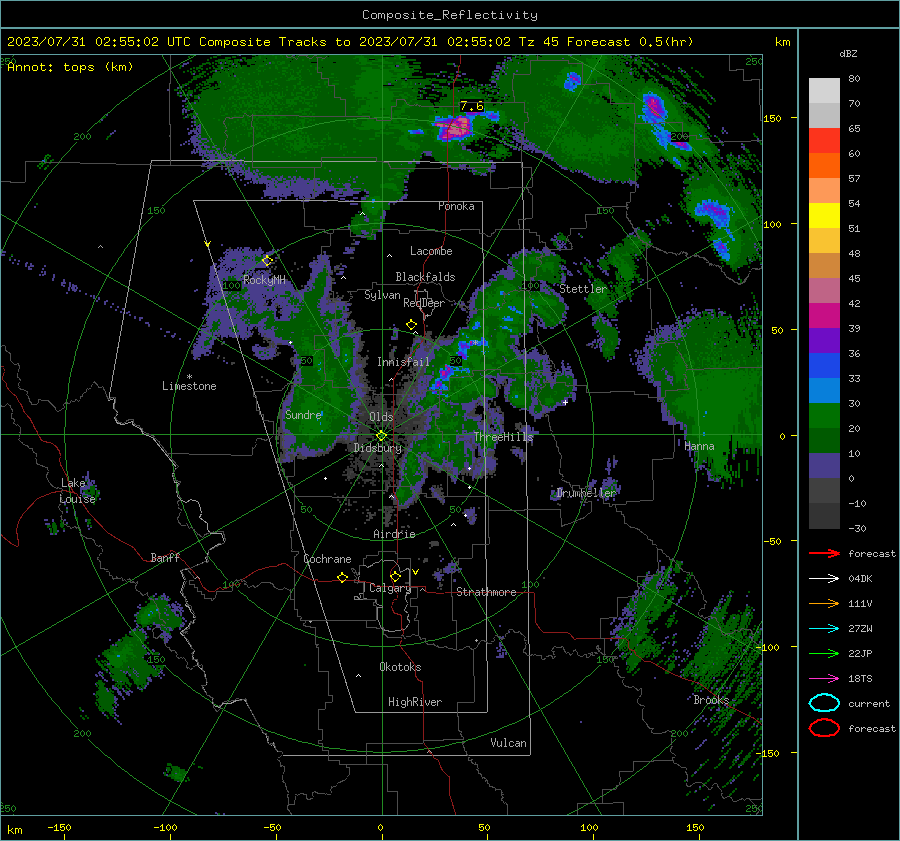Click the Limestone label
Image resolution: width=900 pixels, height=841 pixels.
(189, 386)
